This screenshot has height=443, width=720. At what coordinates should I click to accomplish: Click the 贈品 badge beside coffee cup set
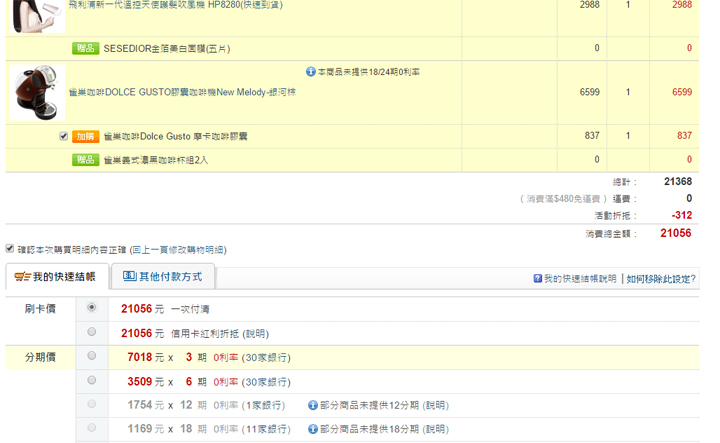pyautogui.click(x=85, y=160)
